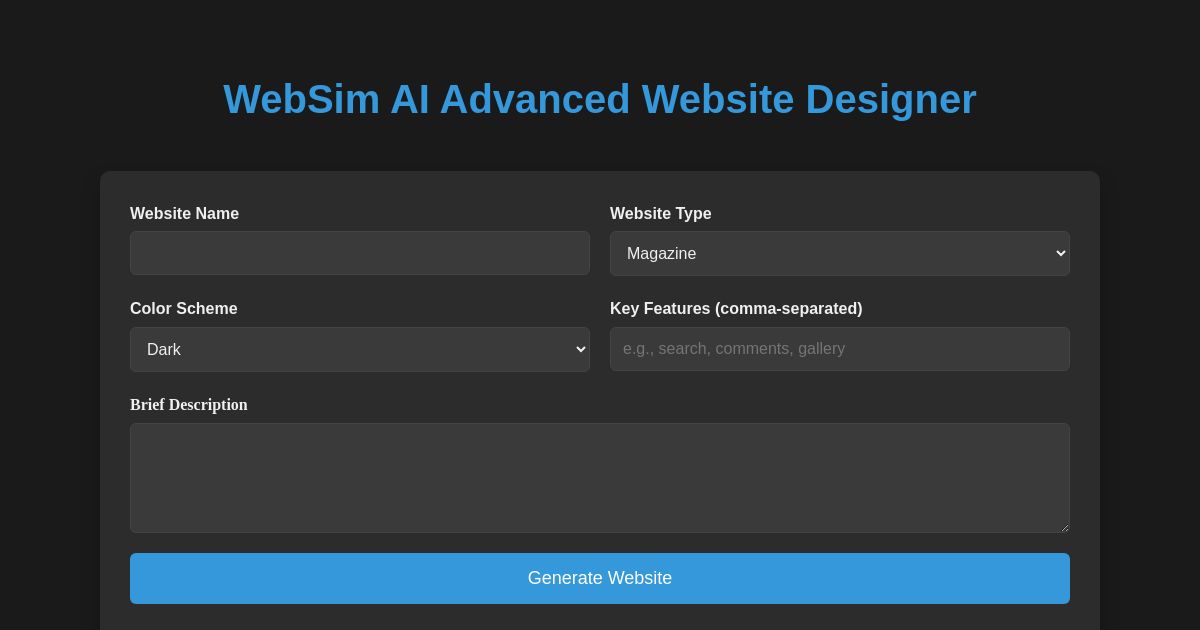The image size is (1200, 630).
Task: Focus the Website Name input field
Action: click(x=360, y=253)
